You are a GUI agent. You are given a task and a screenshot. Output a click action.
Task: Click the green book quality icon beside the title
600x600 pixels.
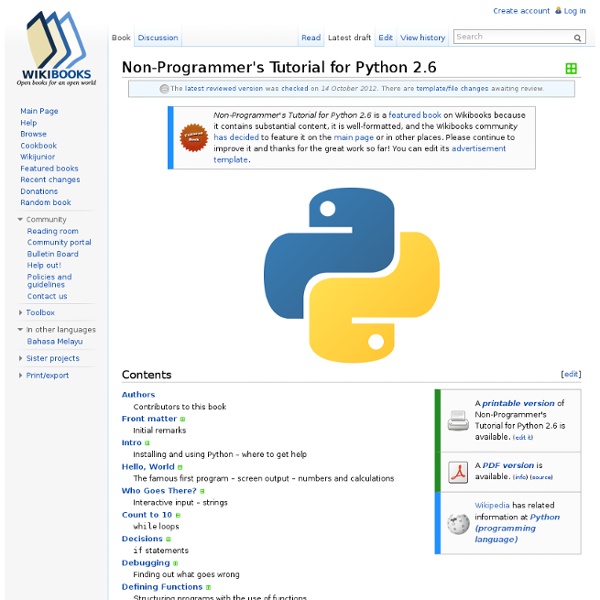[571, 68]
